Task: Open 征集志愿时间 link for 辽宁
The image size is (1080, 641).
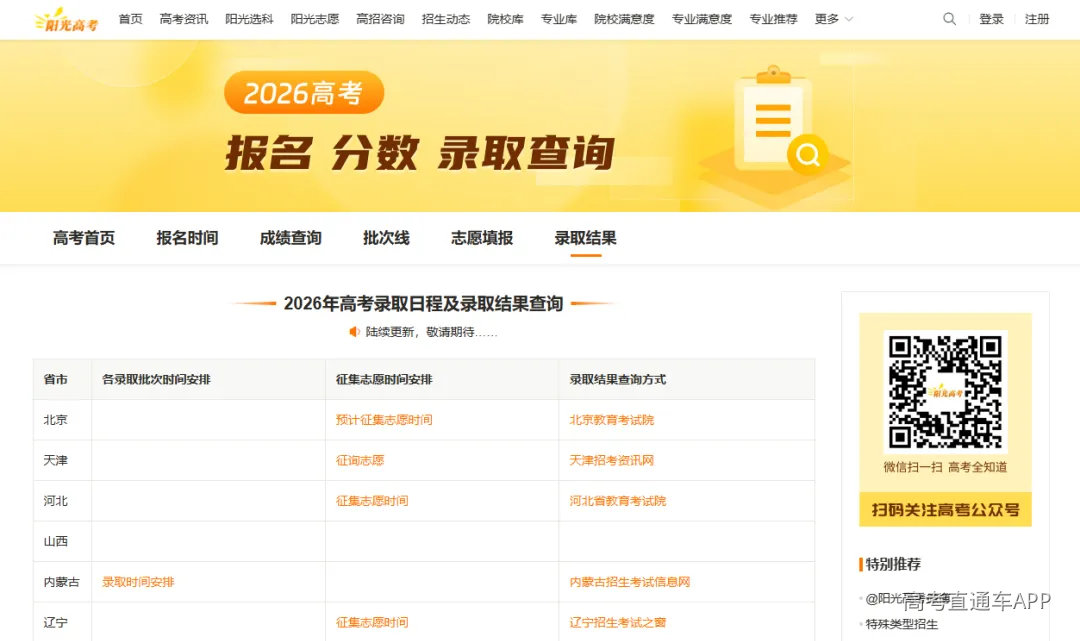Action: [372, 623]
